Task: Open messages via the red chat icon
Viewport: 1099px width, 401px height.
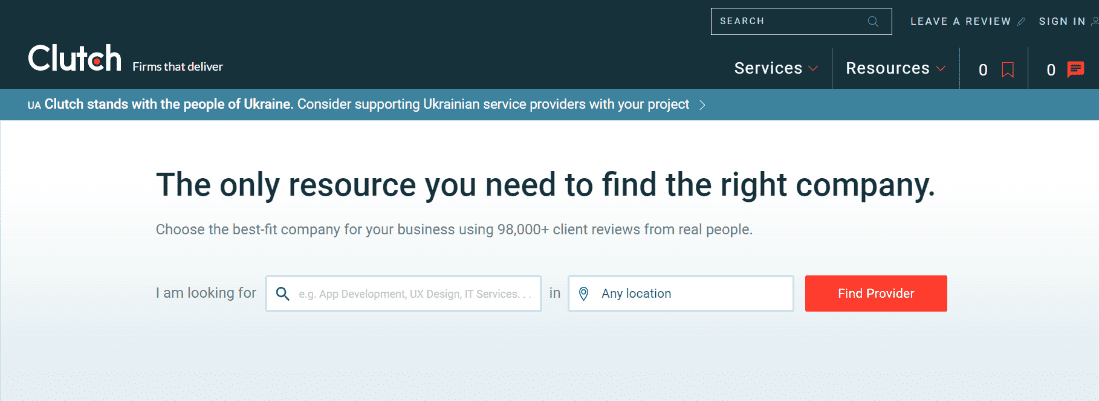Action: [1076, 69]
